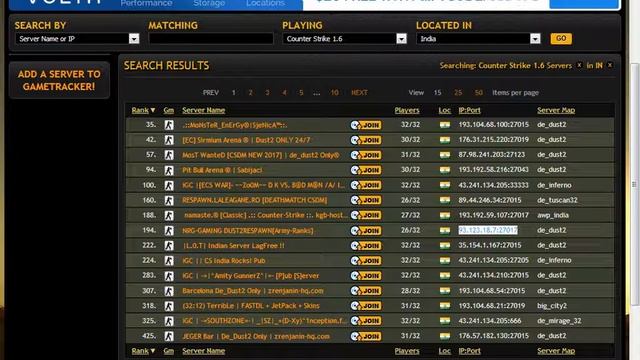The width and height of the screenshot is (640, 360).
Task: View 50 items per page
Action: [x=478, y=93]
